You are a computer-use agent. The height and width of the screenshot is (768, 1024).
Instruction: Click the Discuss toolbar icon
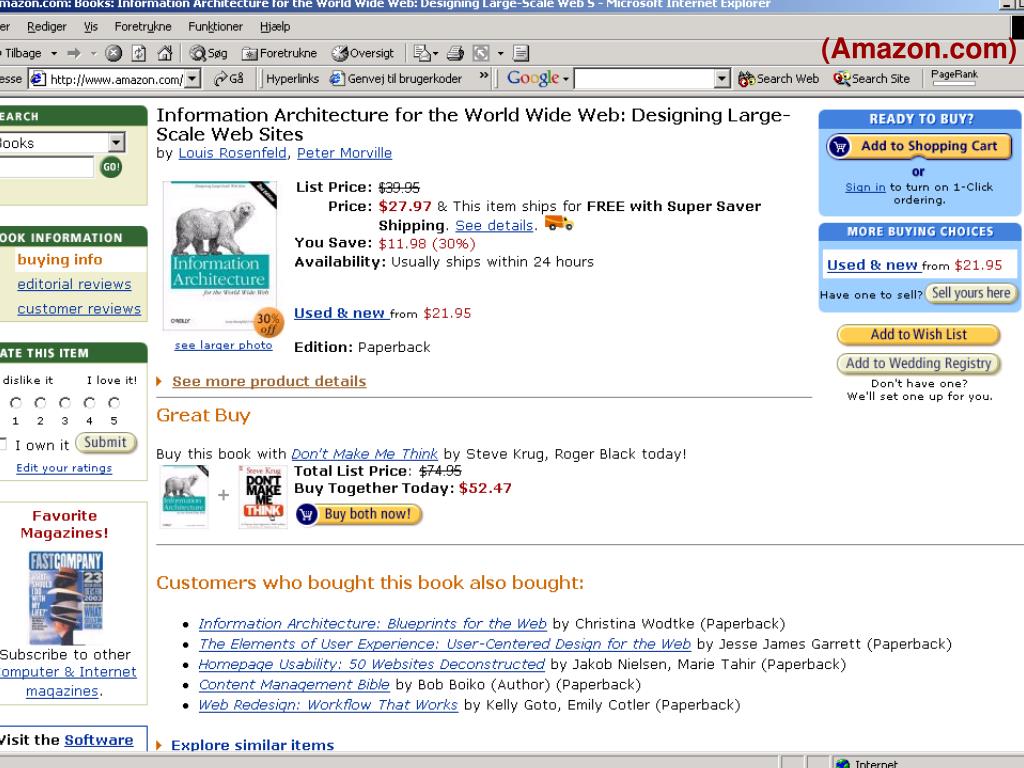(x=521, y=53)
